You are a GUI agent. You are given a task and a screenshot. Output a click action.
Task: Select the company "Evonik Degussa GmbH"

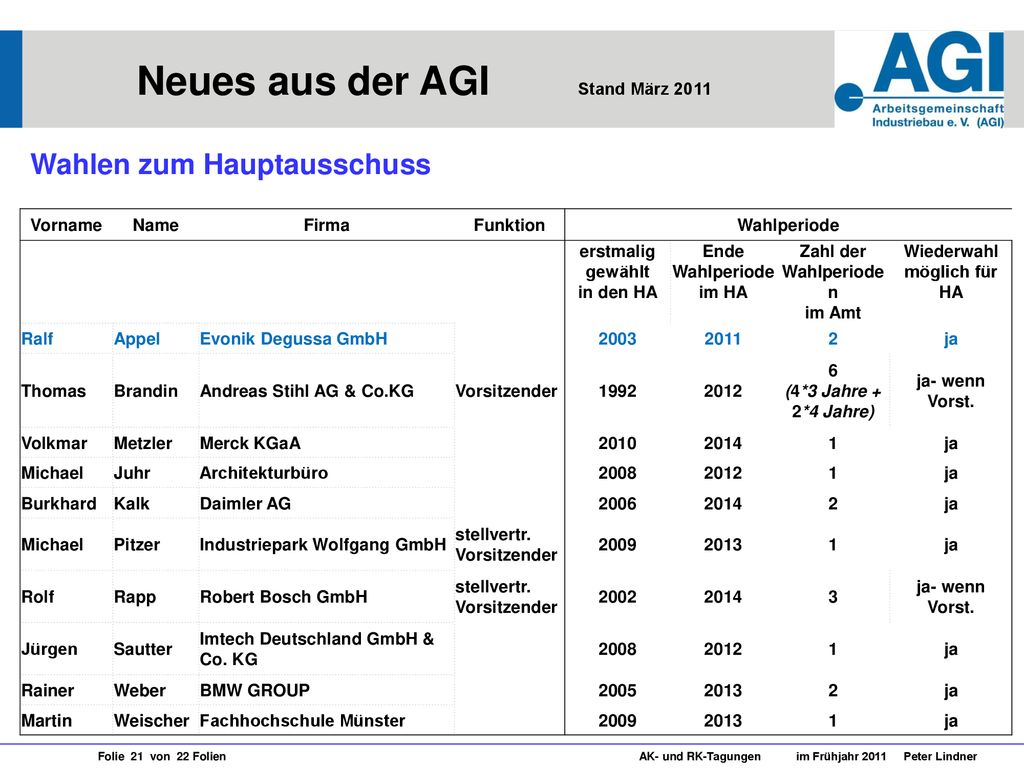point(293,339)
